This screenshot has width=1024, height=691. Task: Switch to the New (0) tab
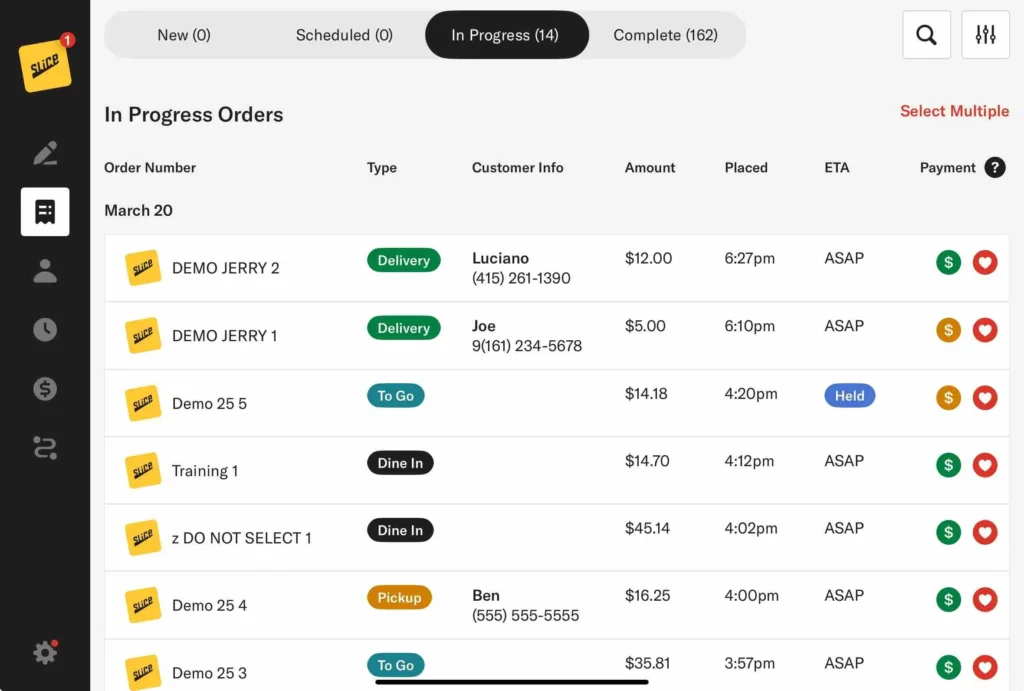(184, 35)
